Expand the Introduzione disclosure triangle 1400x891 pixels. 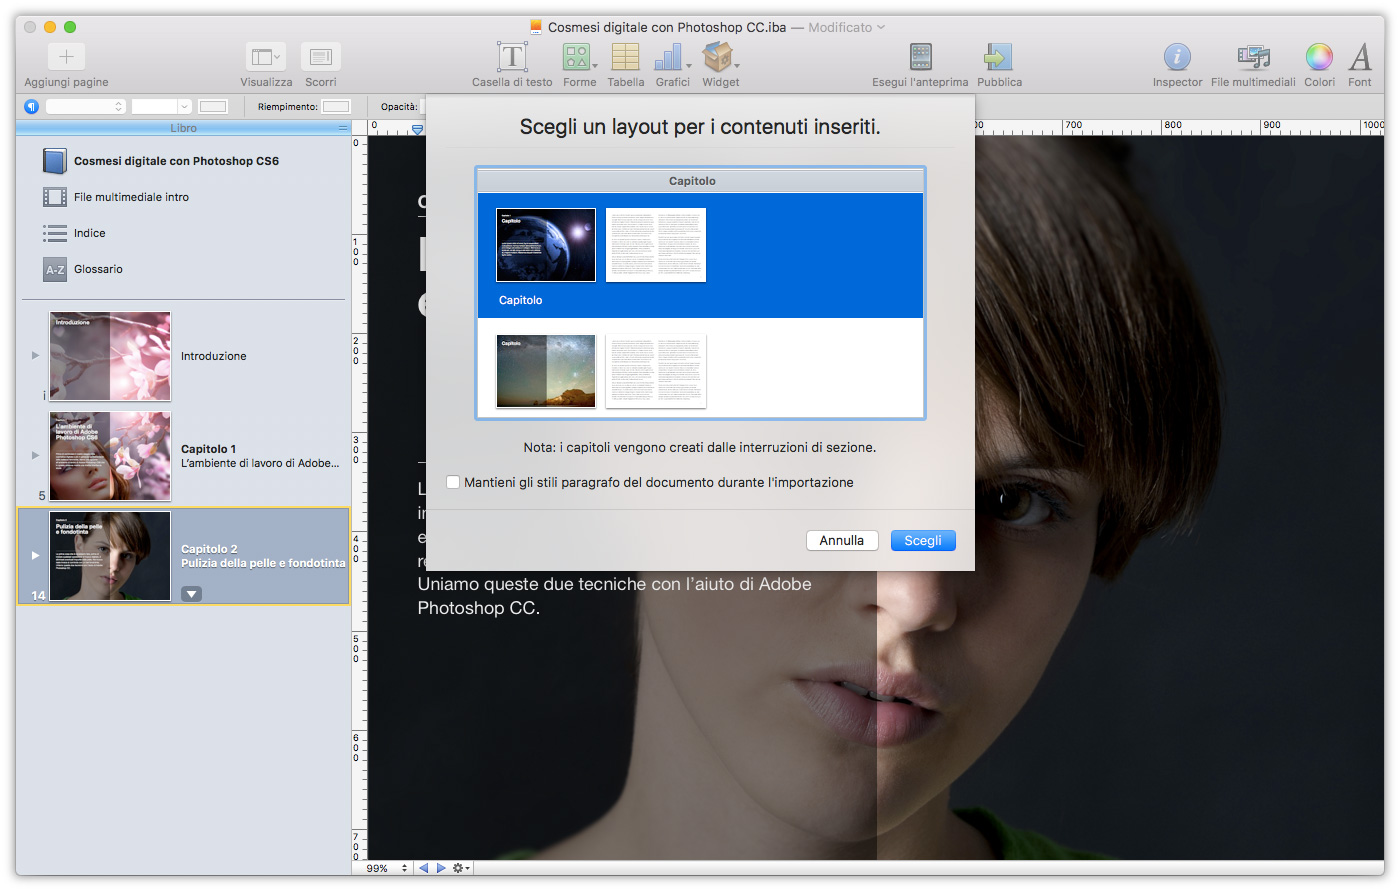click(x=35, y=355)
